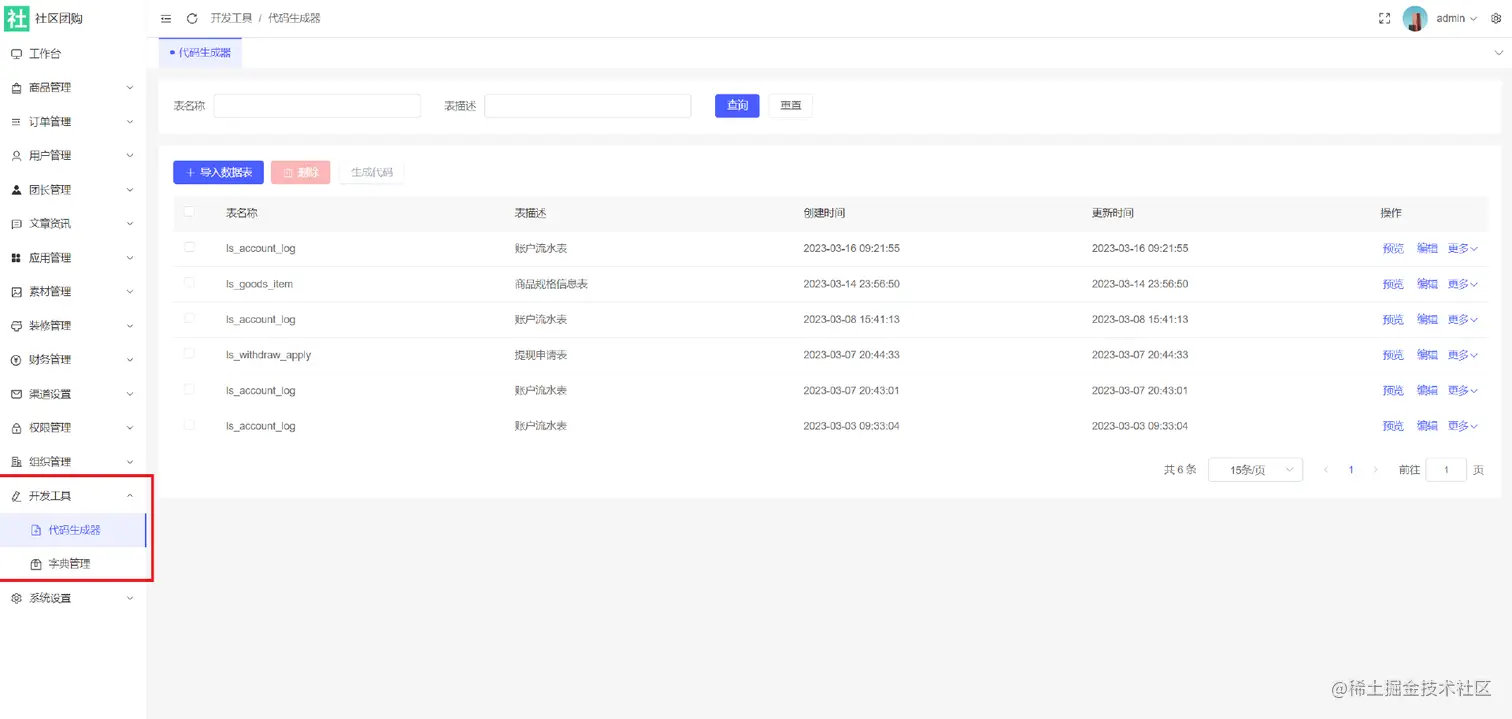This screenshot has height=719, width=1512.
Task: Open 更多 dropdown for ls_withdraw_apply row
Action: (1463, 355)
